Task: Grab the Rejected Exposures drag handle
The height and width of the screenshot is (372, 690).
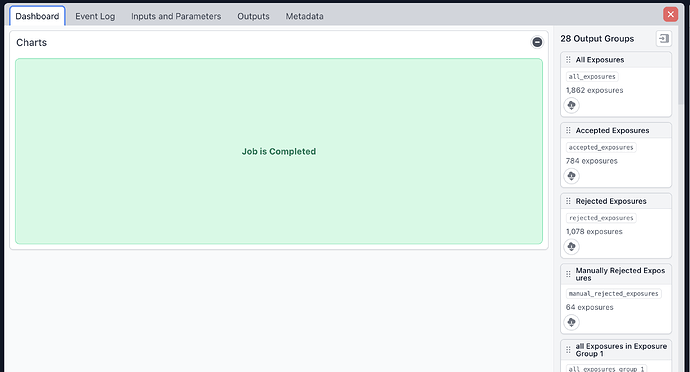Action: [x=568, y=201]
